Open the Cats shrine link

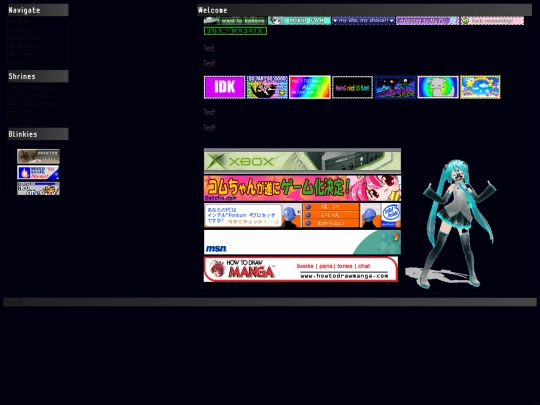coord(23,112)
